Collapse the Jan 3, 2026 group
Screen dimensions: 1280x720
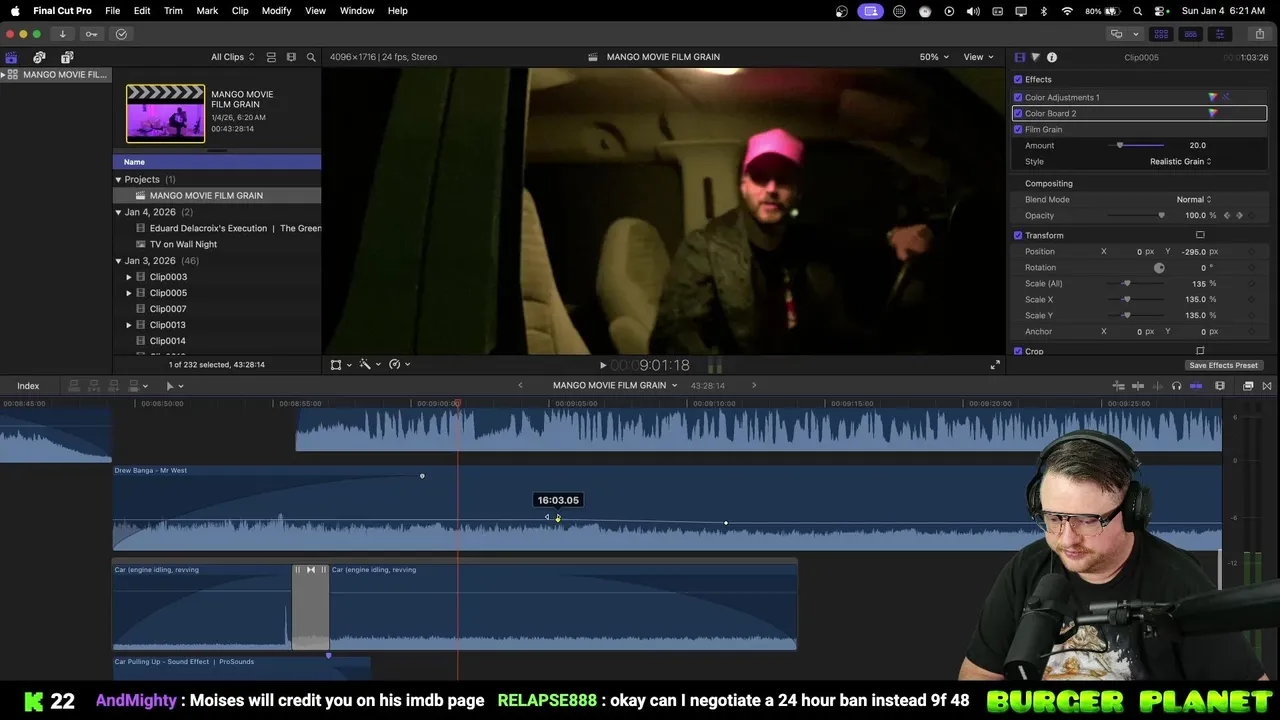pyautogui.click(x=118, y=261)
